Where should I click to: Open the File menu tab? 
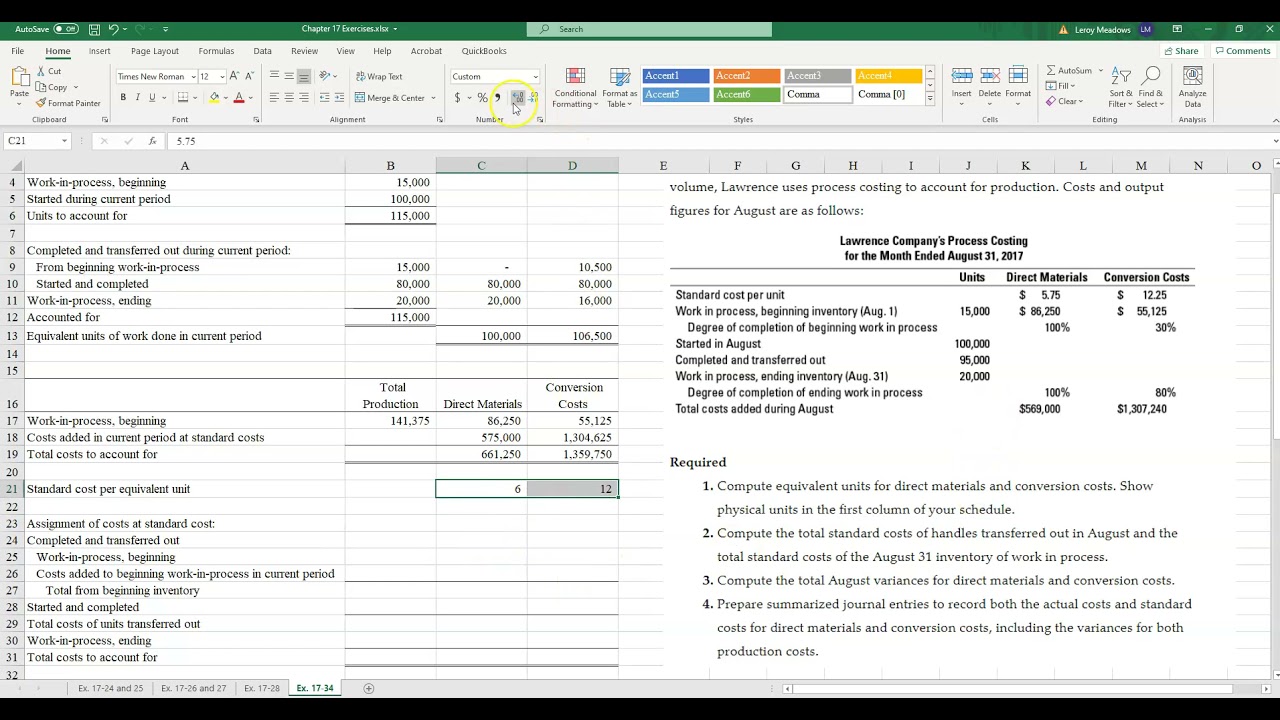[x=18, y=51]
